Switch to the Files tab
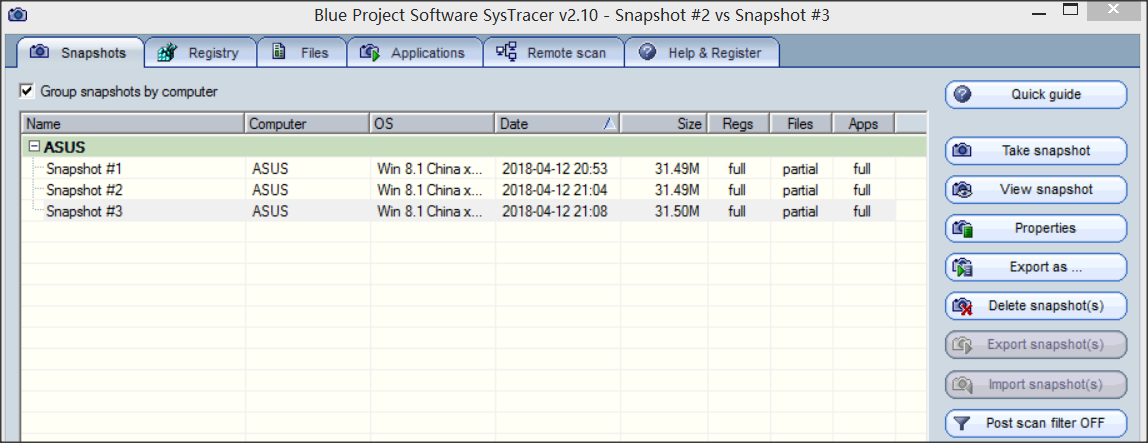 pos(301,53)
